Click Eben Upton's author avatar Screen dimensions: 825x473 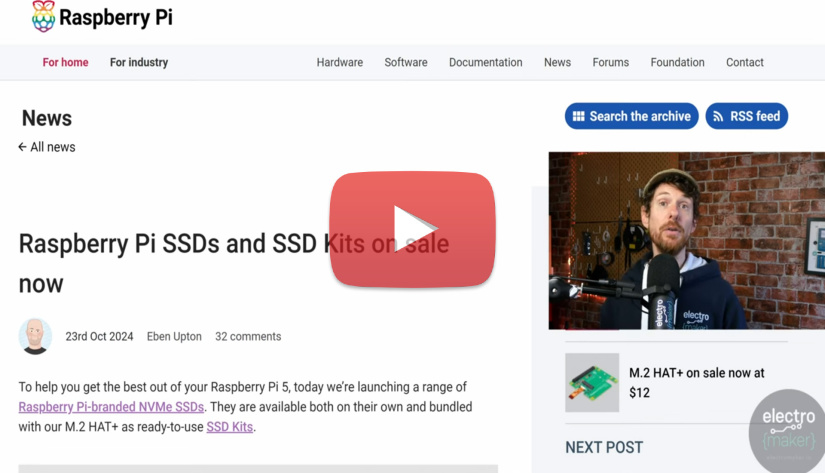[35, 336]
